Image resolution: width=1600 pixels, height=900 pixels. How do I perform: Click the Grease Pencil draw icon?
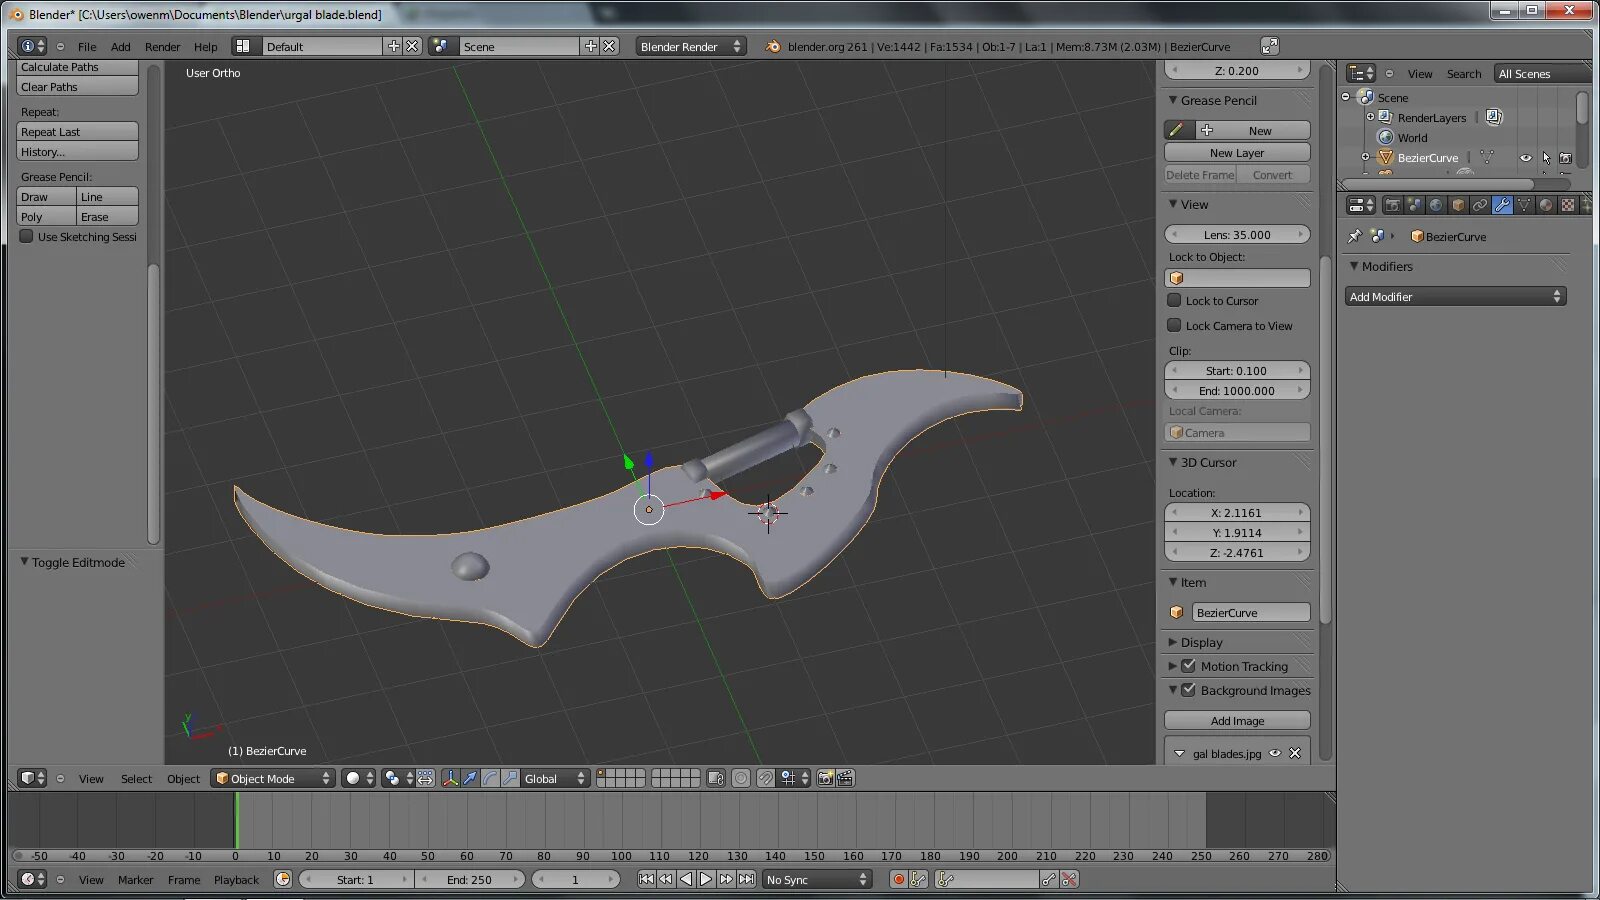pos(1177,130)
